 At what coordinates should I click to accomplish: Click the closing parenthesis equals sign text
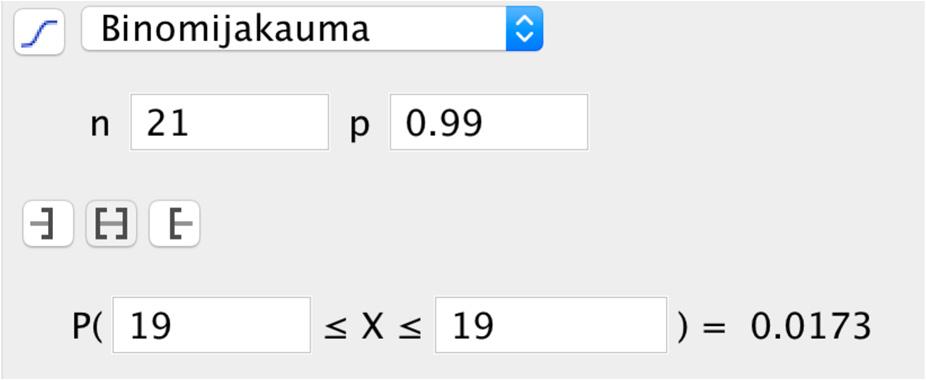(702, 327)
